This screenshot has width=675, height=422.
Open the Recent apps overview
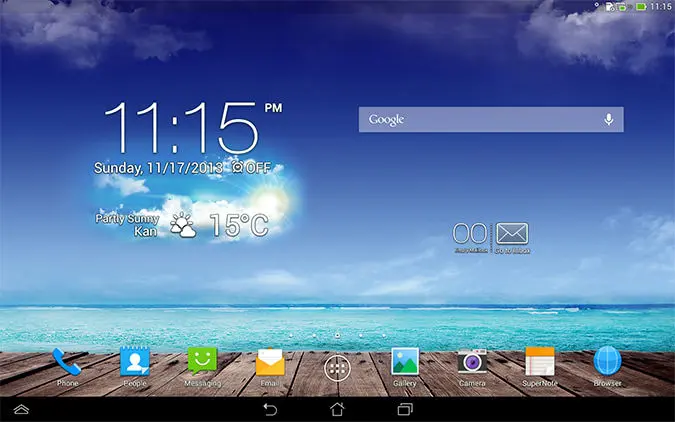point(405,409)
